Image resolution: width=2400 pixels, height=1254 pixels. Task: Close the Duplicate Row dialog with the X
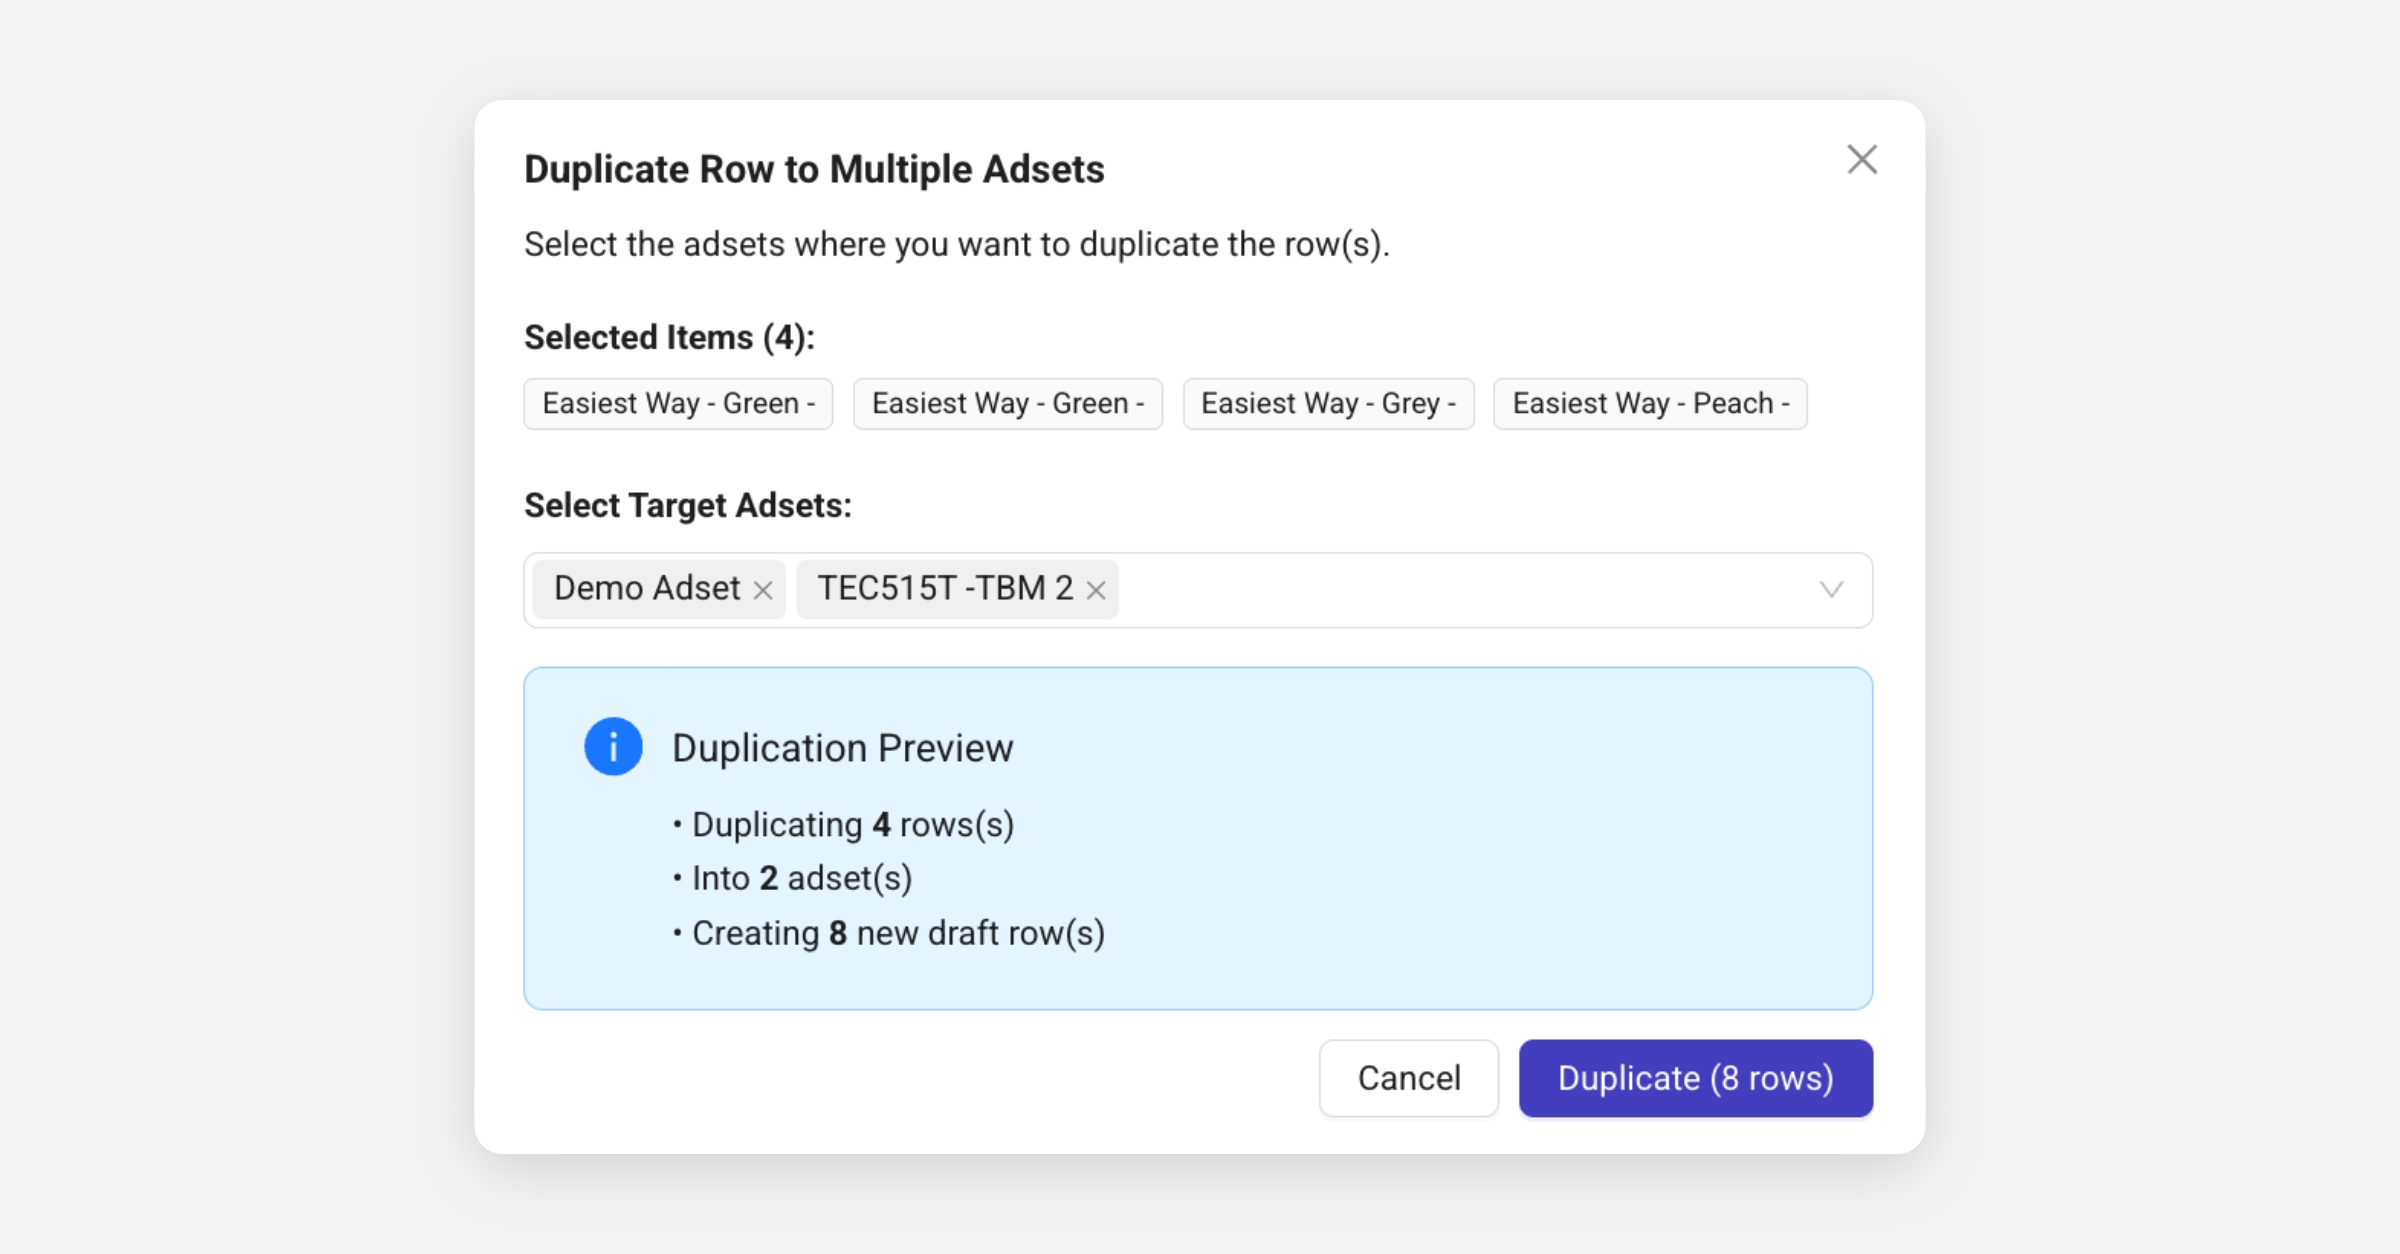click(1861, 160)
